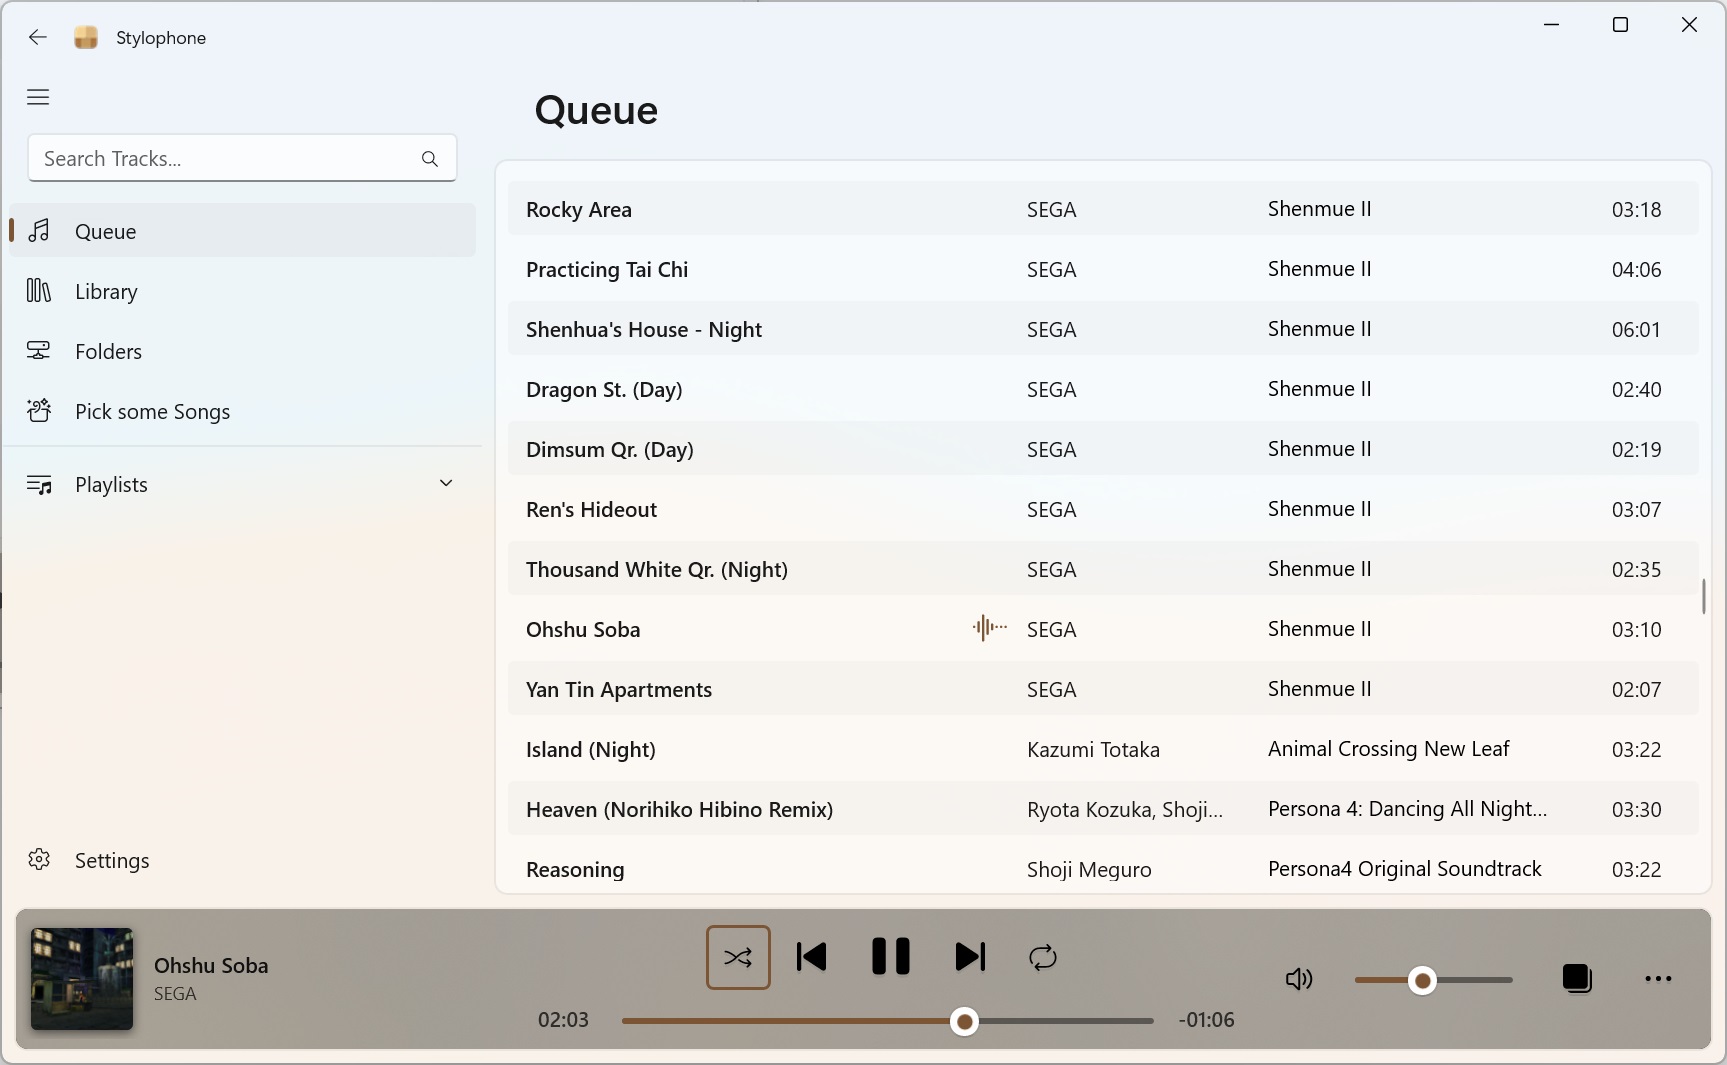The image size is (1727, 1065).
Task: Open the hamburger navigation menu
Action: click(x=38, y=97)
